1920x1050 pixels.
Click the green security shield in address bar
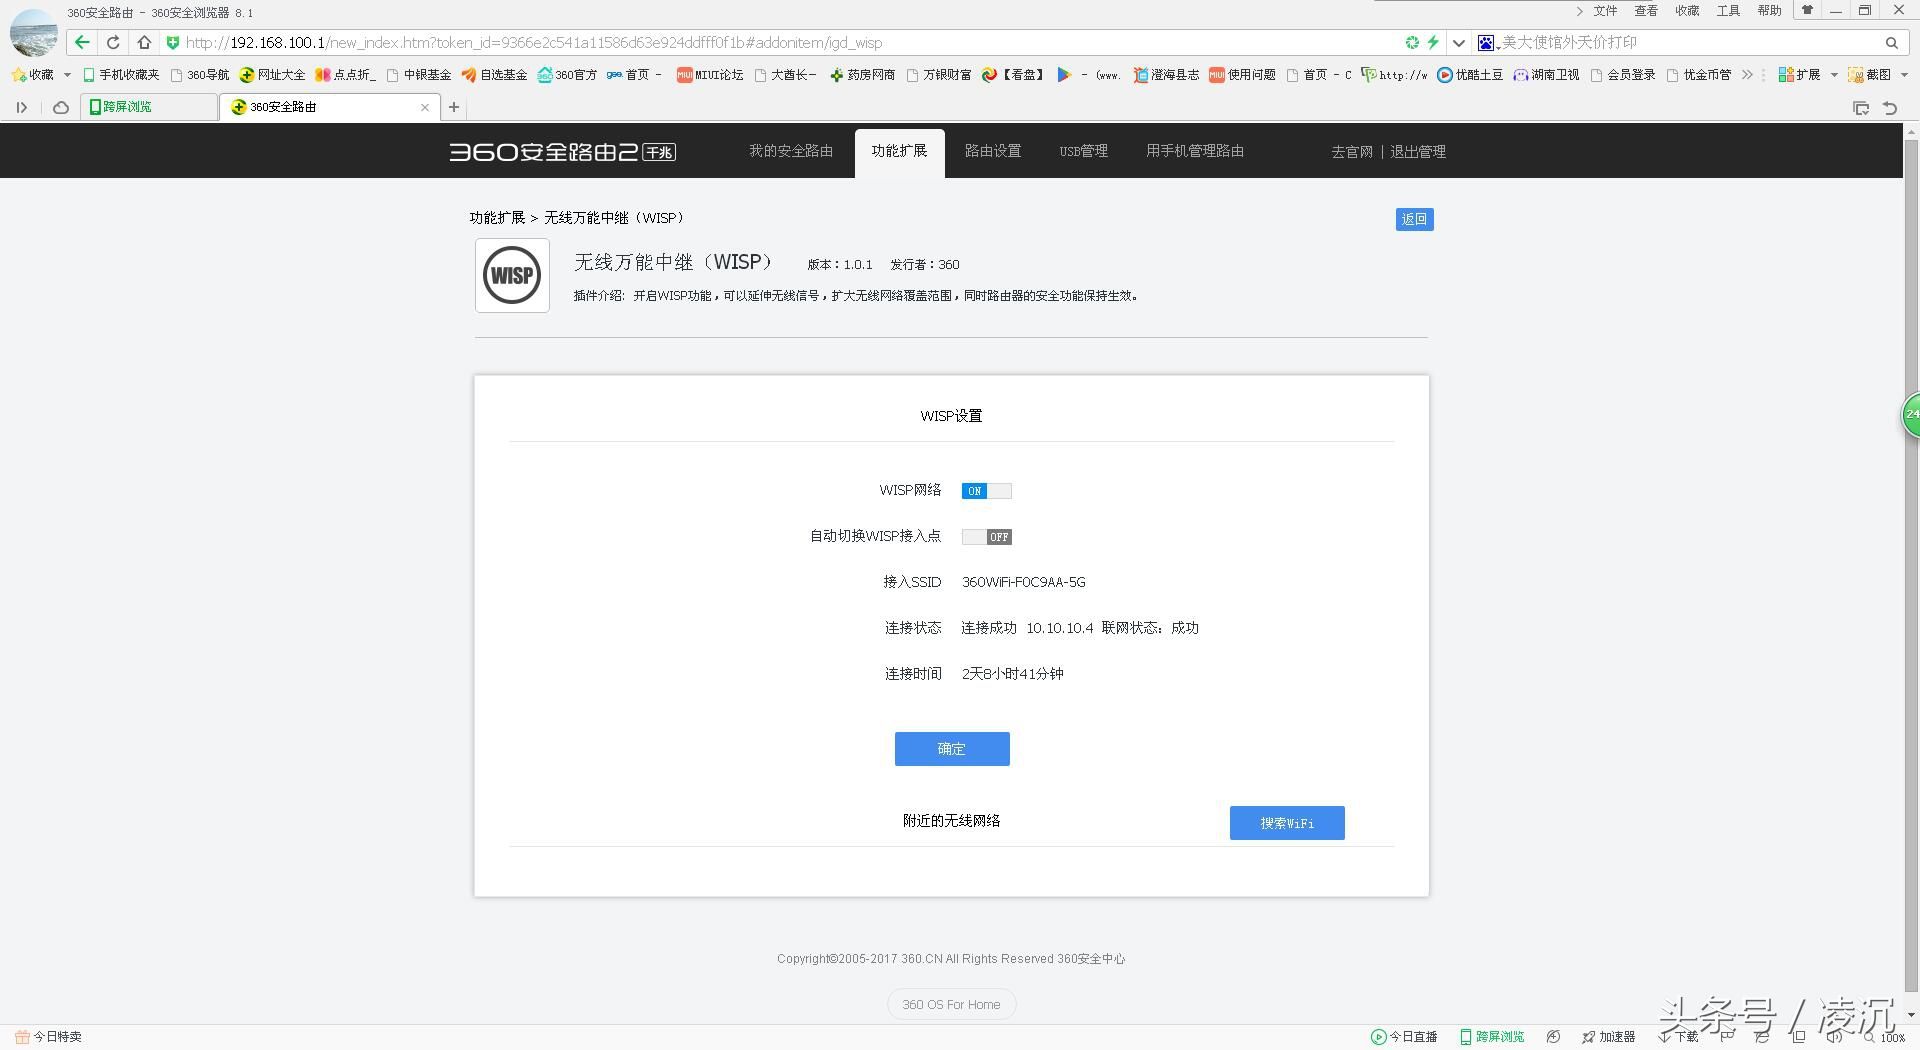tap(172, 43)
